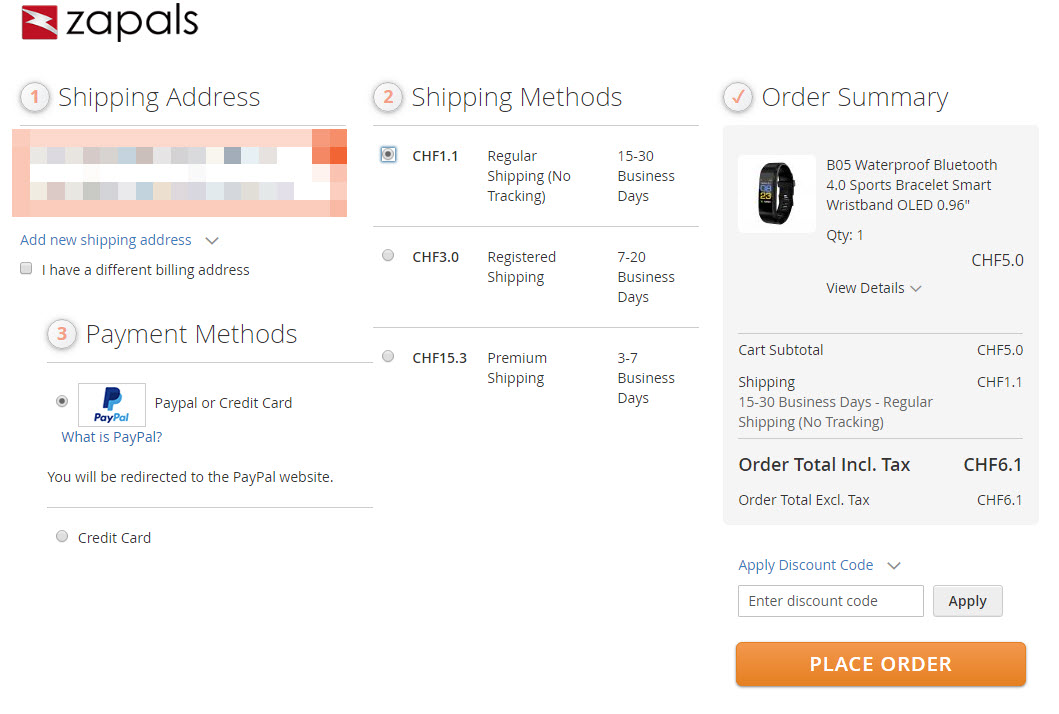Click the Shipping Address step 1 badge
The width and height of the screenshot is (1059, 714).
[x=35, y=97]
